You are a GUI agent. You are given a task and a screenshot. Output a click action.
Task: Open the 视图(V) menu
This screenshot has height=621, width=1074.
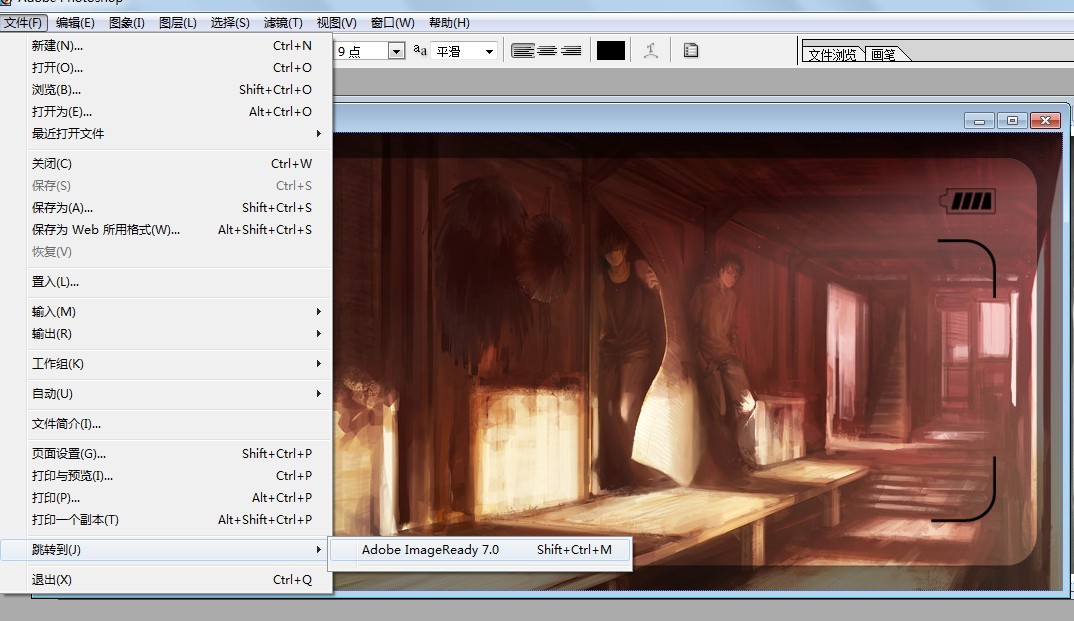click(x=336, y=23)
